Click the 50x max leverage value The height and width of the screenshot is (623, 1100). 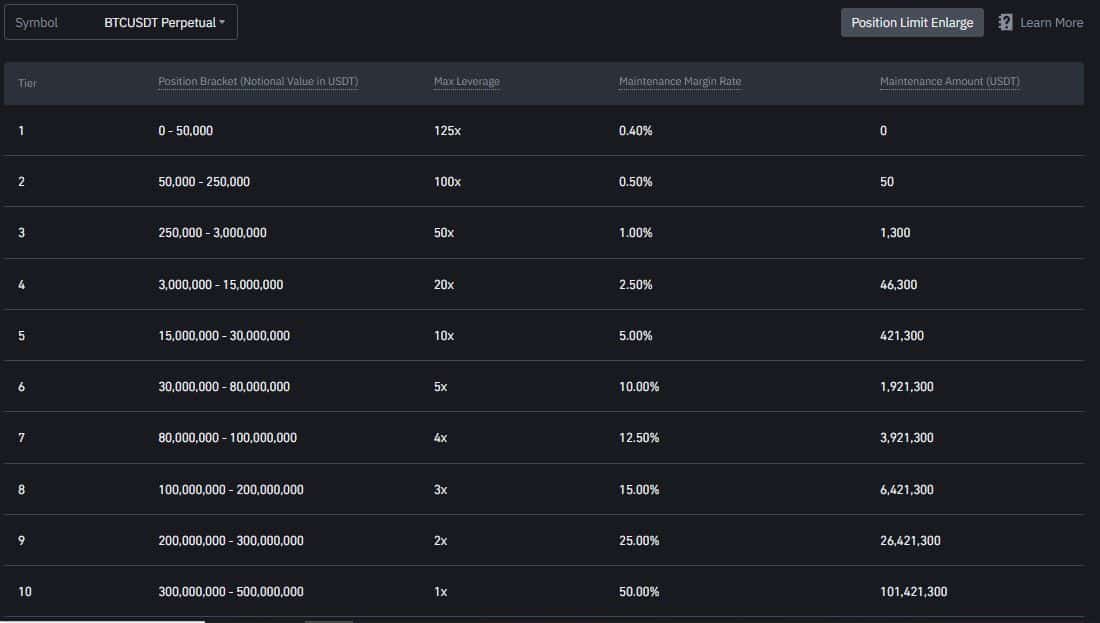pos(444,233)
